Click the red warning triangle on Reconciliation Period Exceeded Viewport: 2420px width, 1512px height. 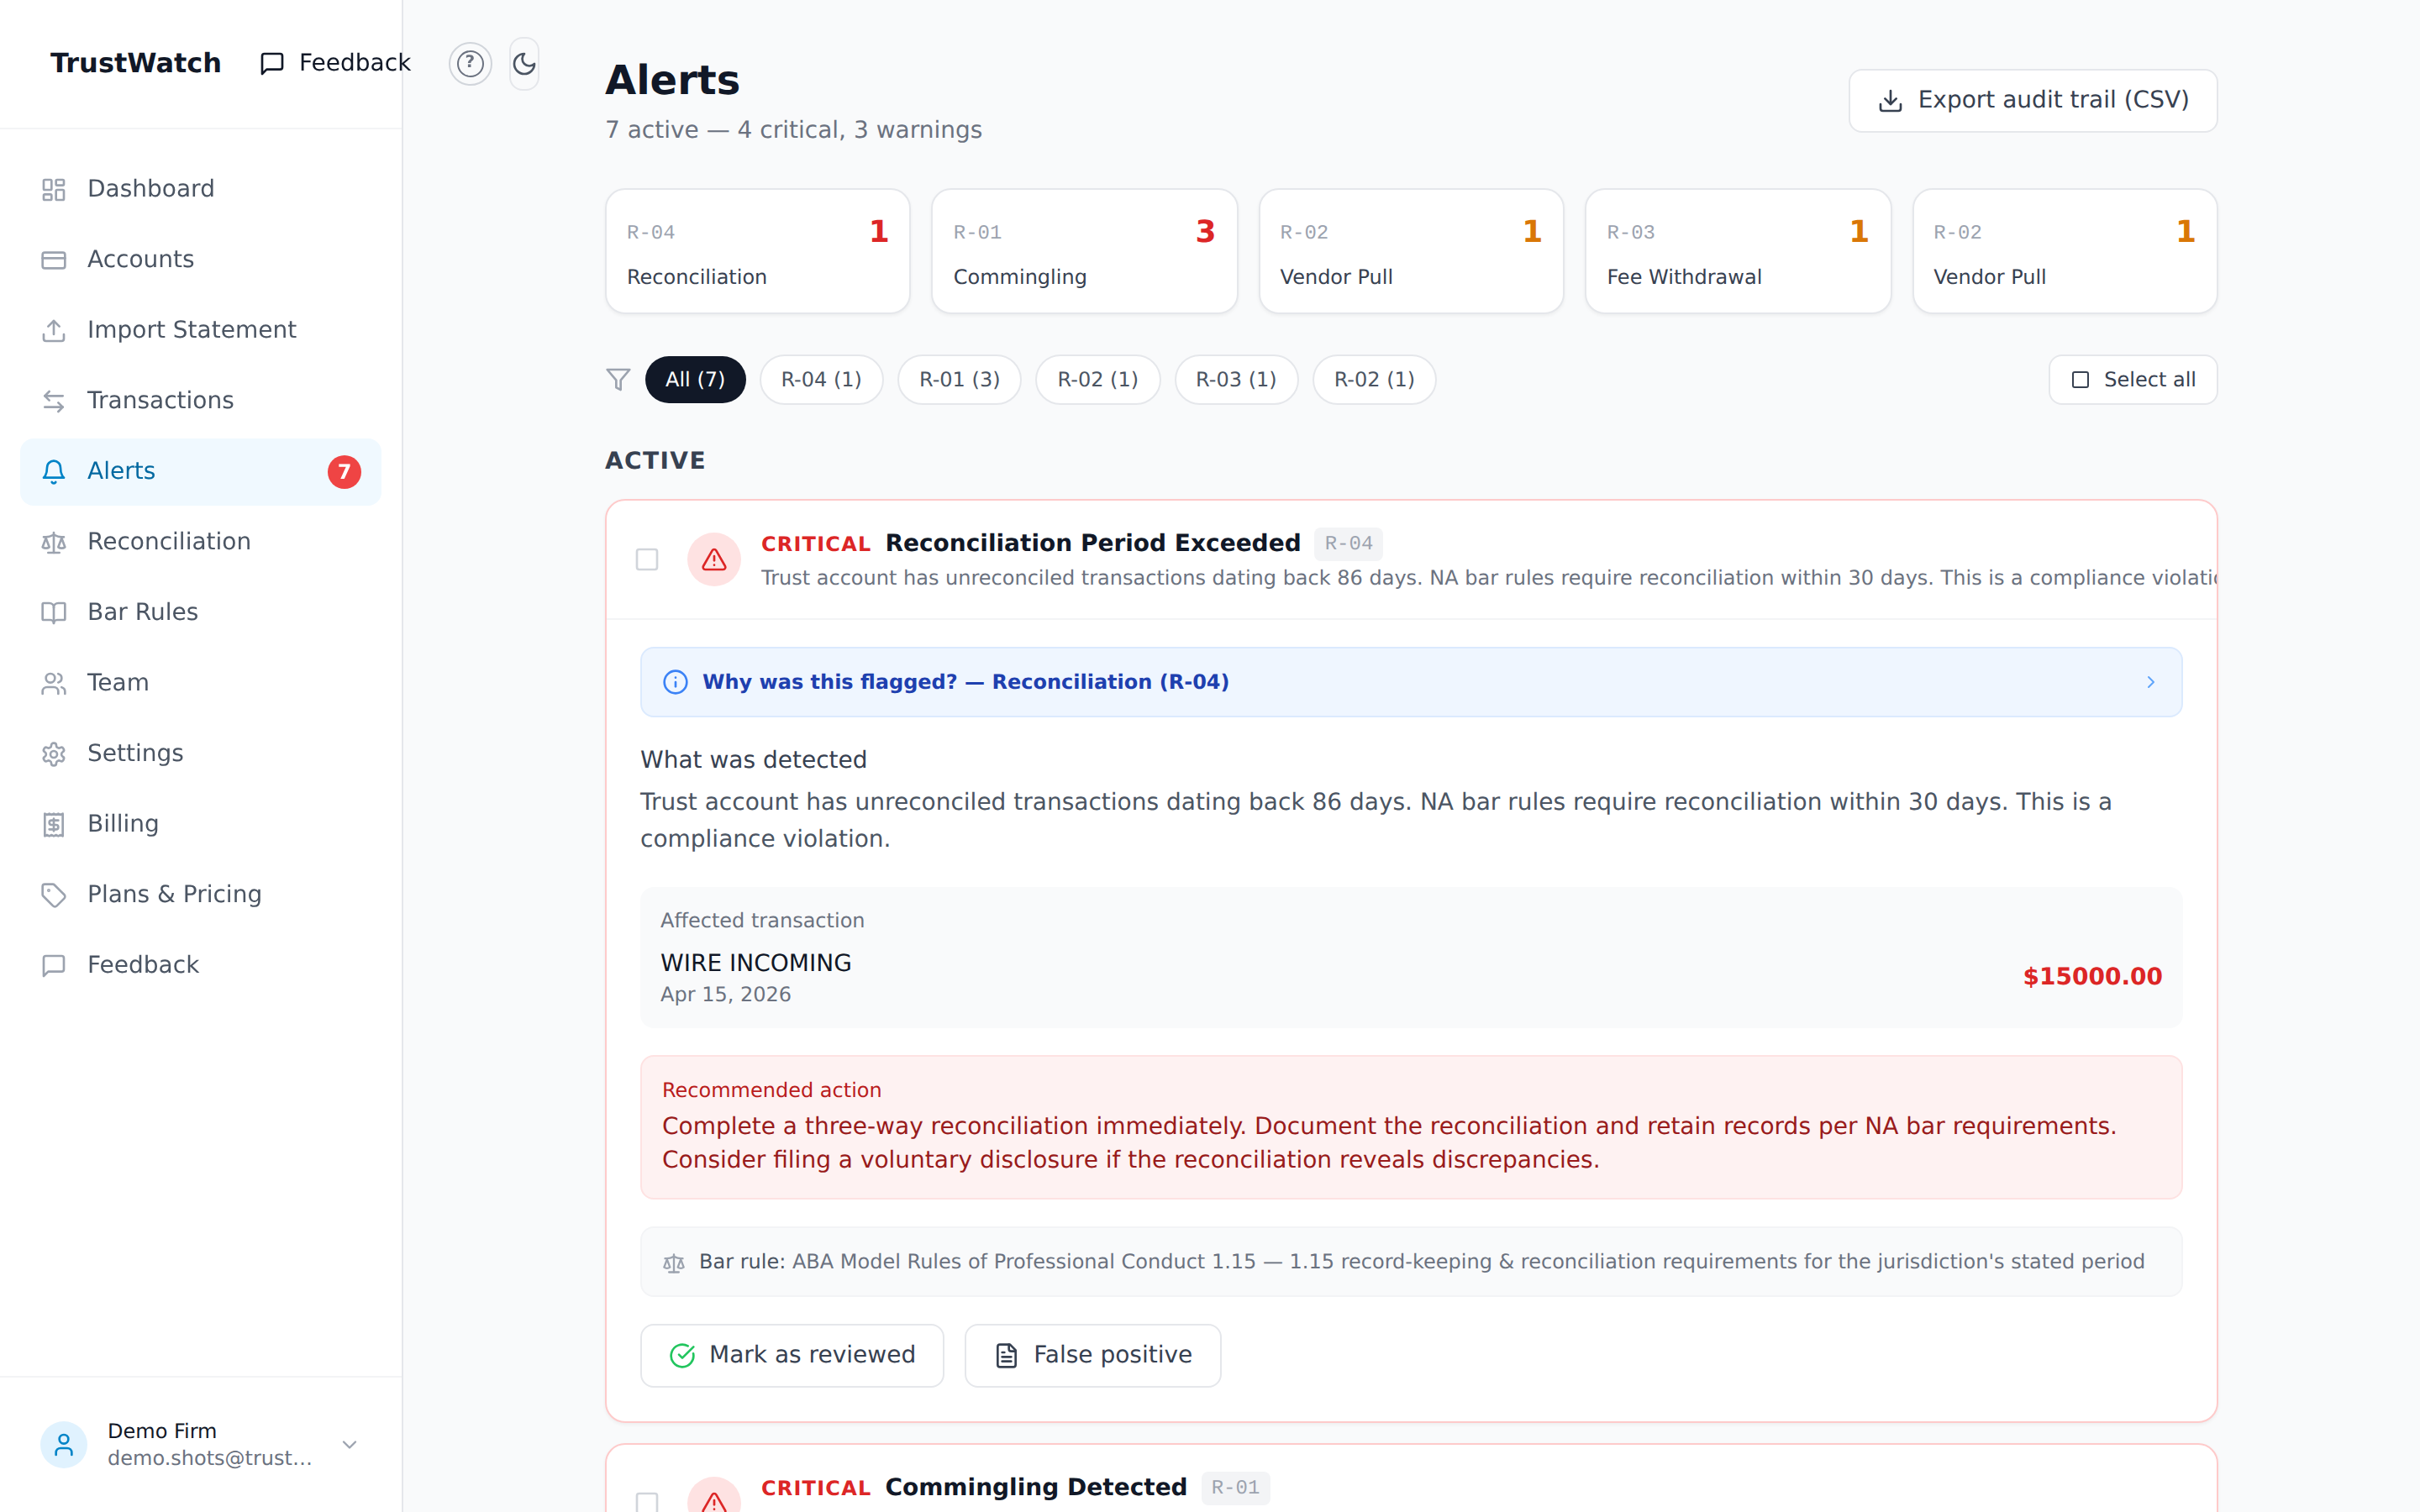click(714, 559)
